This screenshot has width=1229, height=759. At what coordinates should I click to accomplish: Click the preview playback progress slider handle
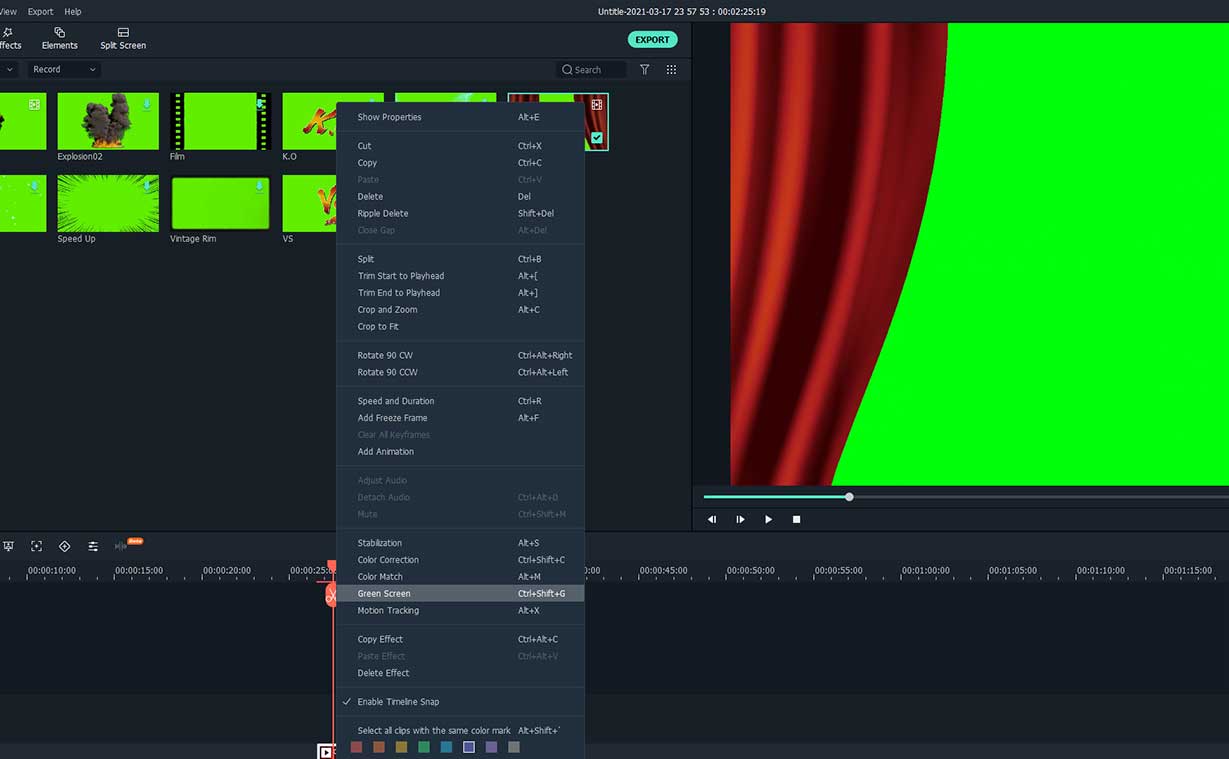pos(849,497)
